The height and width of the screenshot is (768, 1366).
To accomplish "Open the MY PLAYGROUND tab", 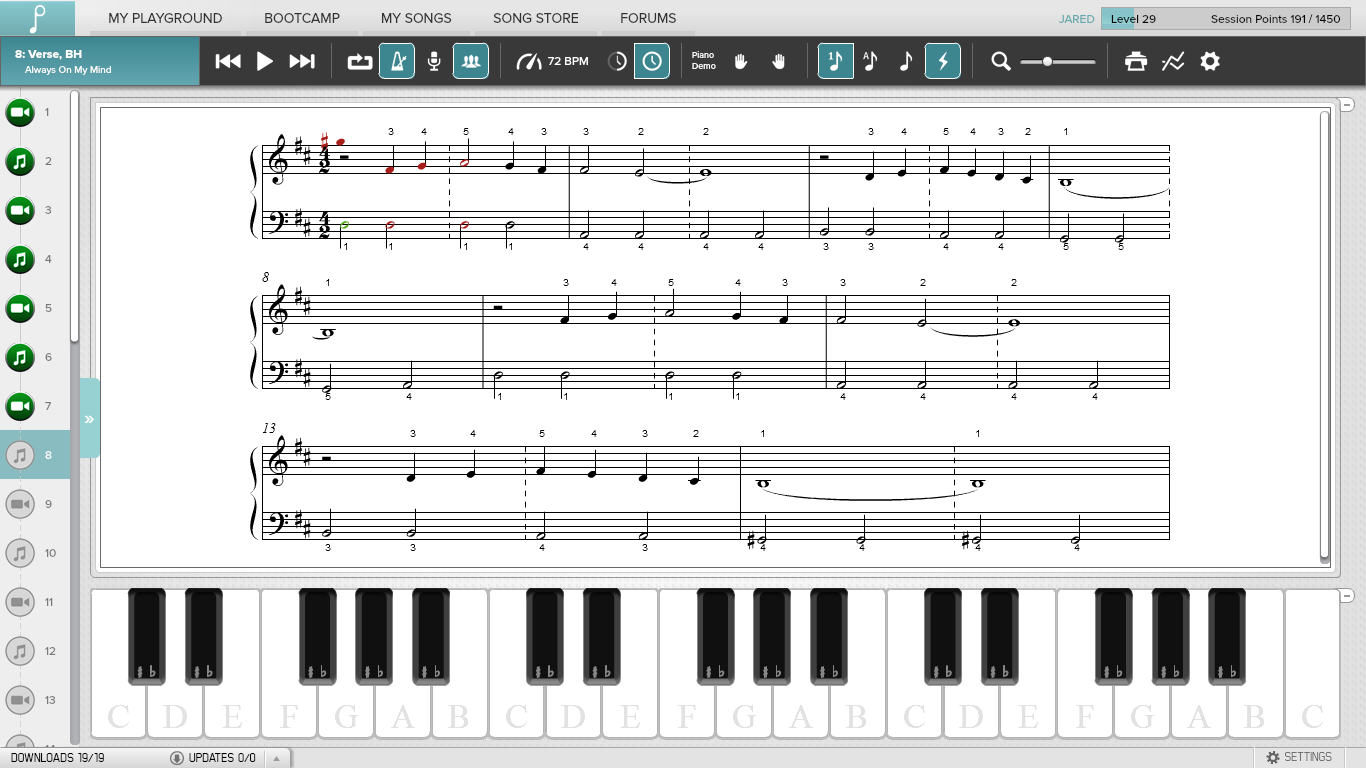I will coord(165,18).
